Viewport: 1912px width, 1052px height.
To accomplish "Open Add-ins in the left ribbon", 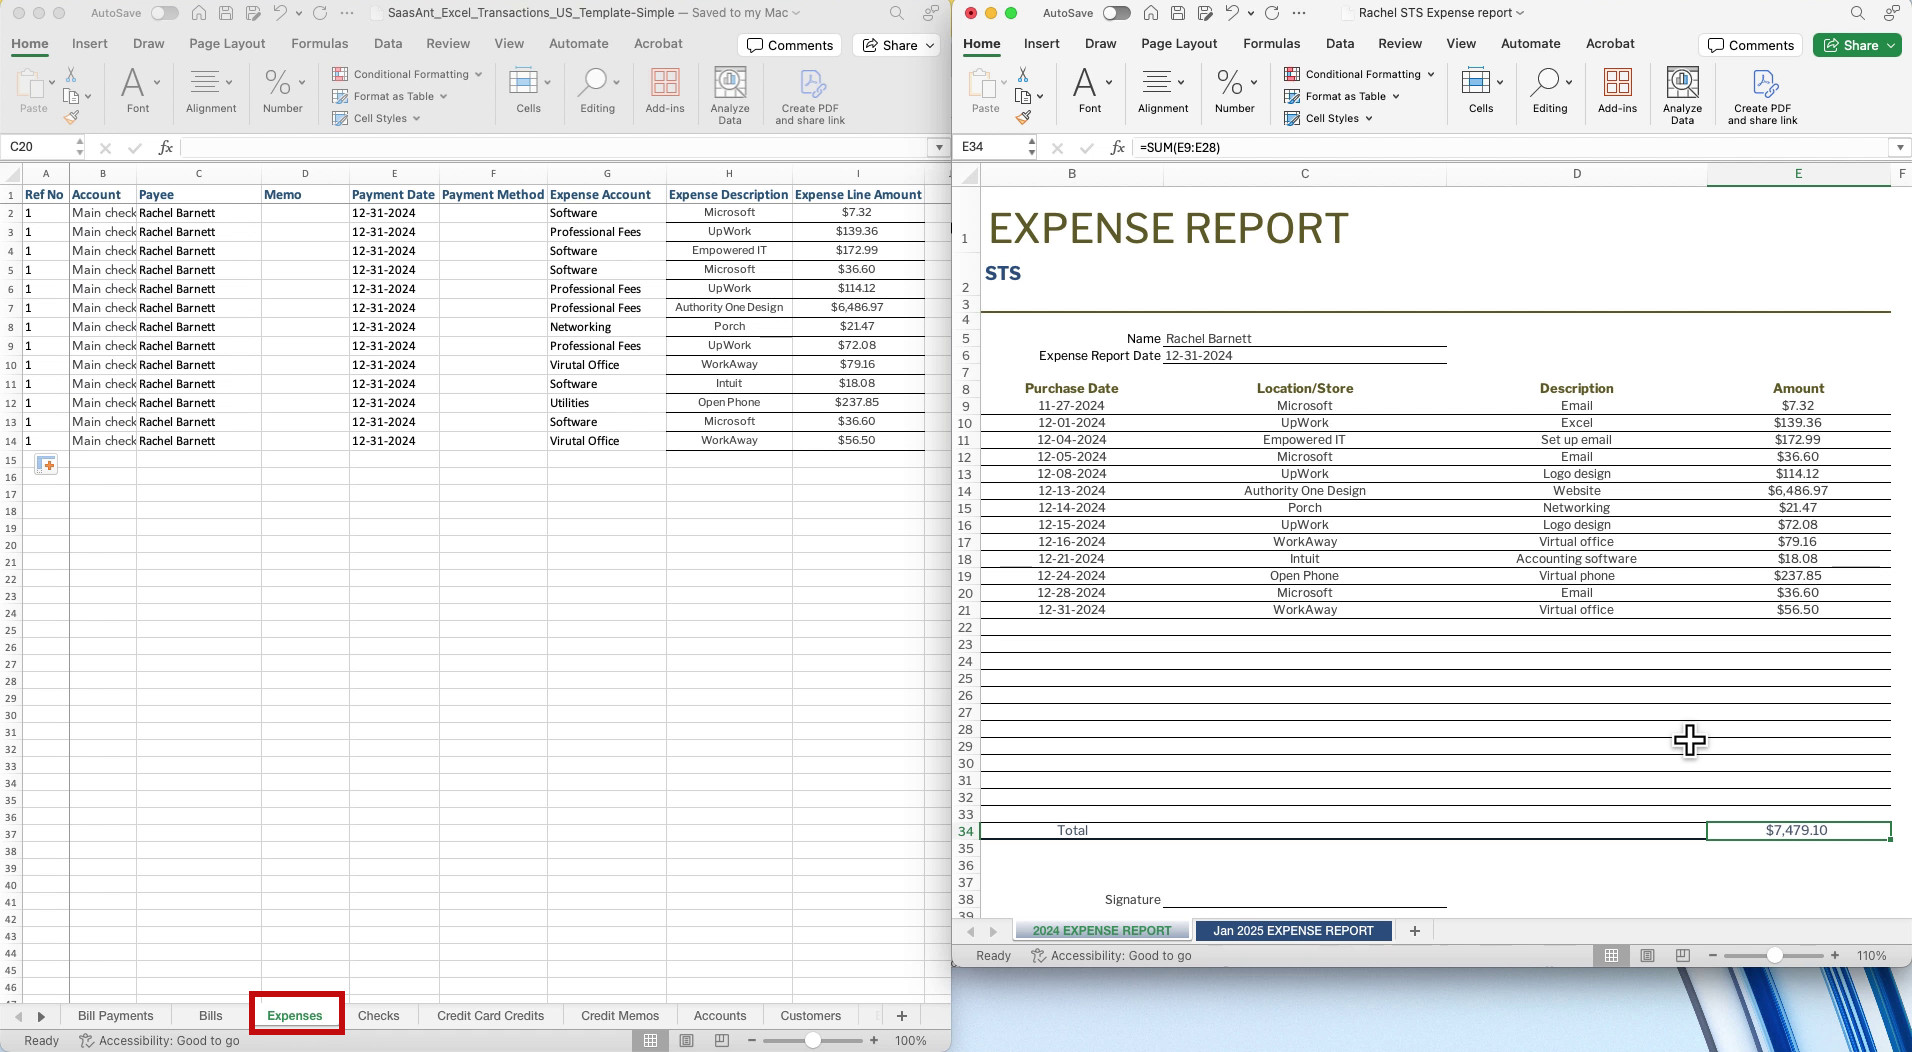I will 665,91.
